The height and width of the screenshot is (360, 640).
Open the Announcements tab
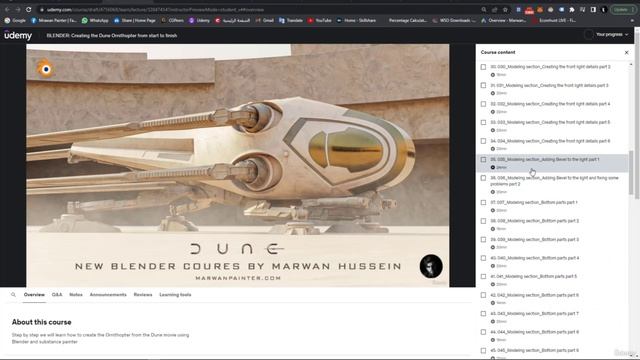(108, 295)
